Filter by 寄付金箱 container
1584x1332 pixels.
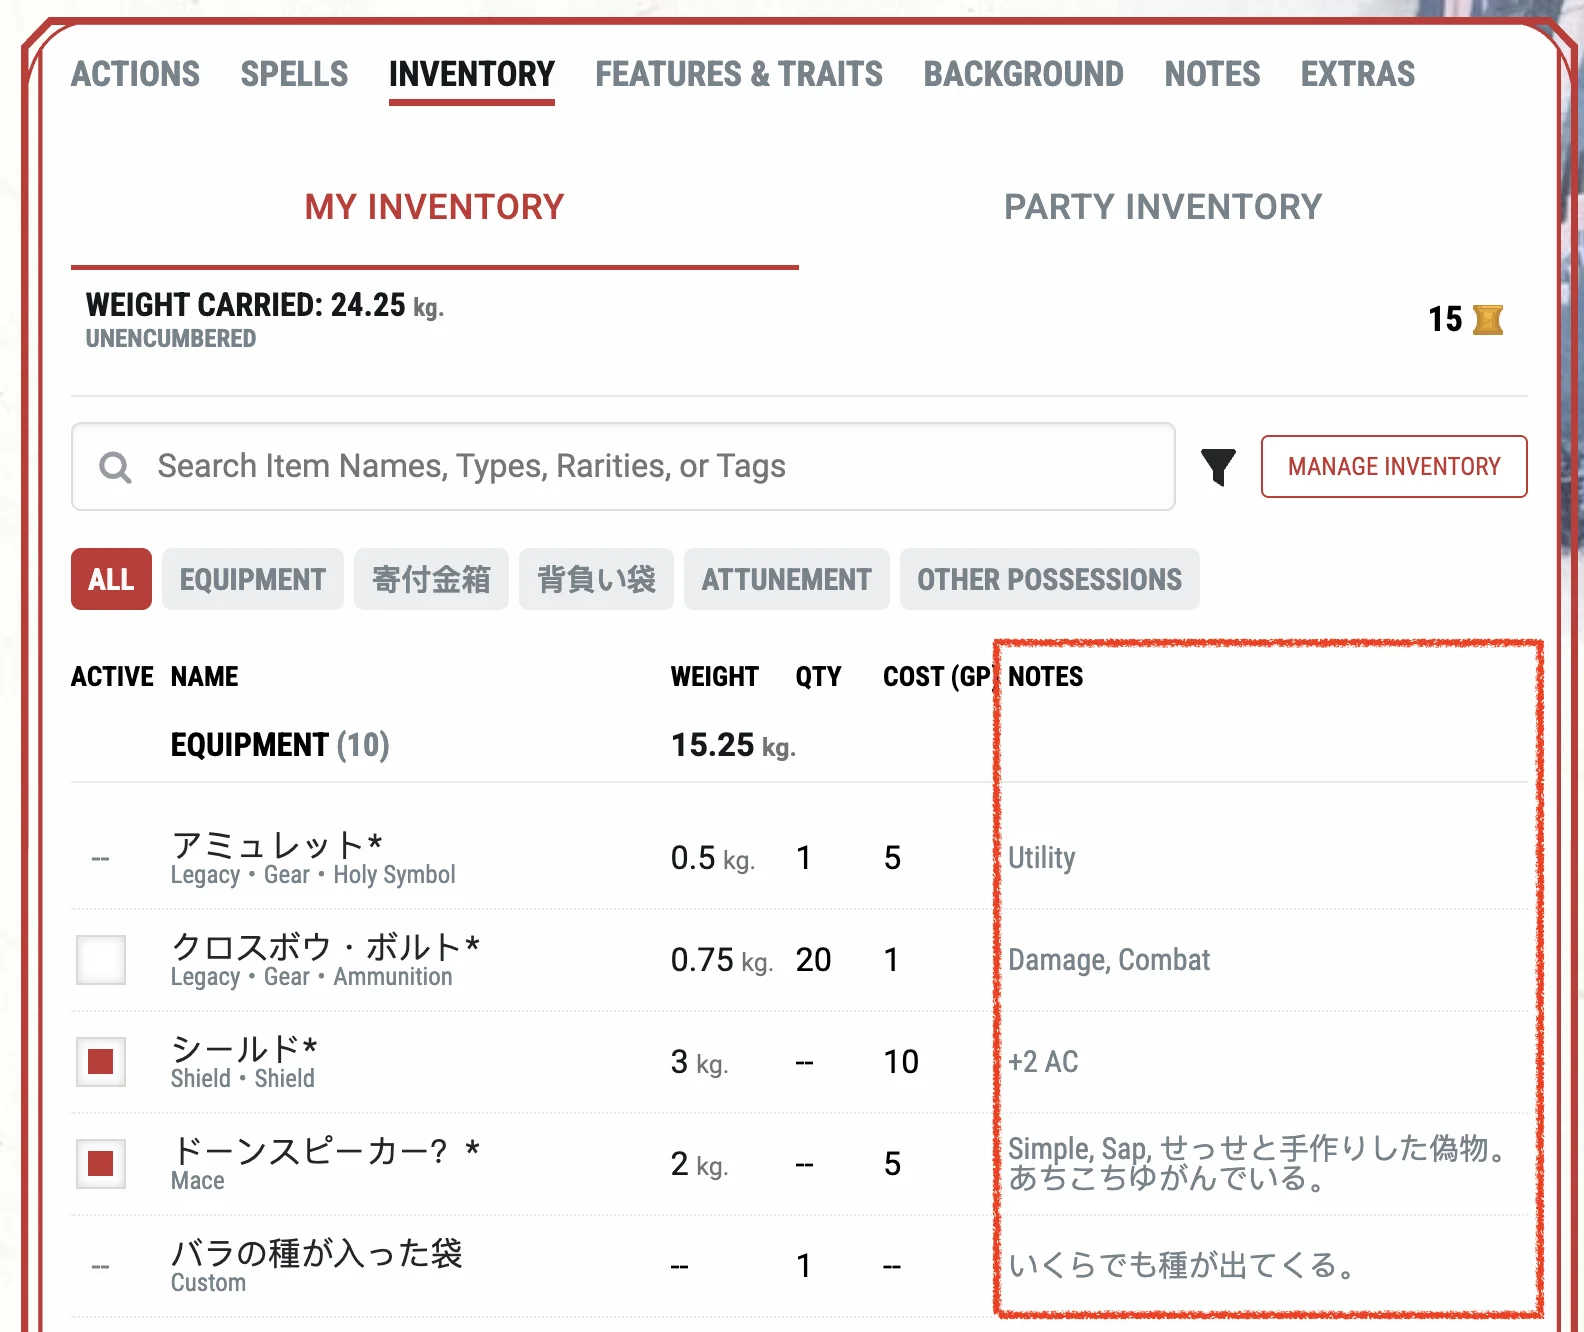(431, 579)
